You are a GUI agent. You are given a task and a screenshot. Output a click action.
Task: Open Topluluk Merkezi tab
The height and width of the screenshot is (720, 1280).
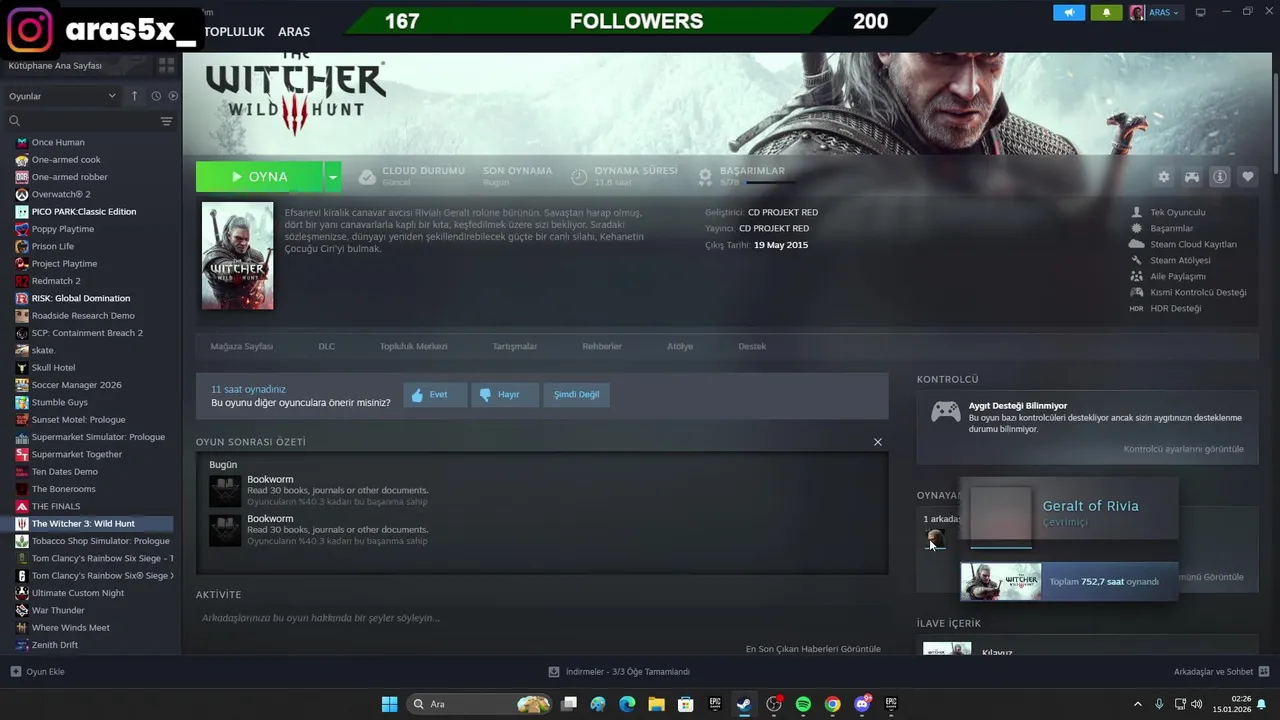click(x=413, y=346)
